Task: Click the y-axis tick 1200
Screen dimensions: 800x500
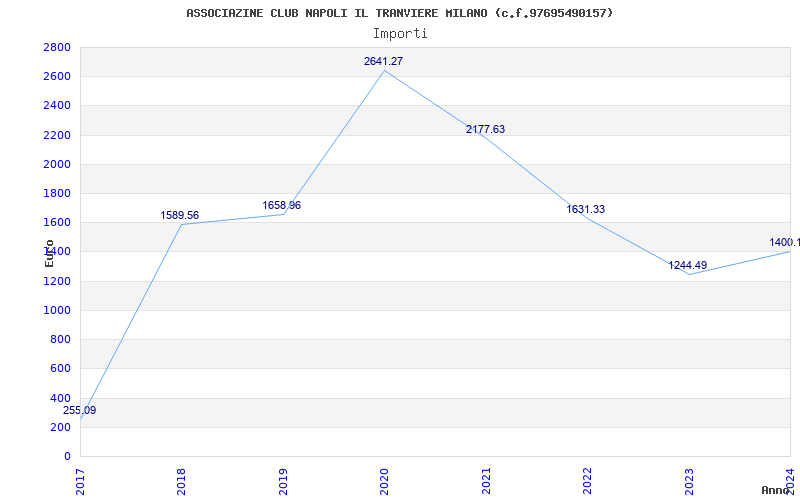Action: tap(57, 281)
